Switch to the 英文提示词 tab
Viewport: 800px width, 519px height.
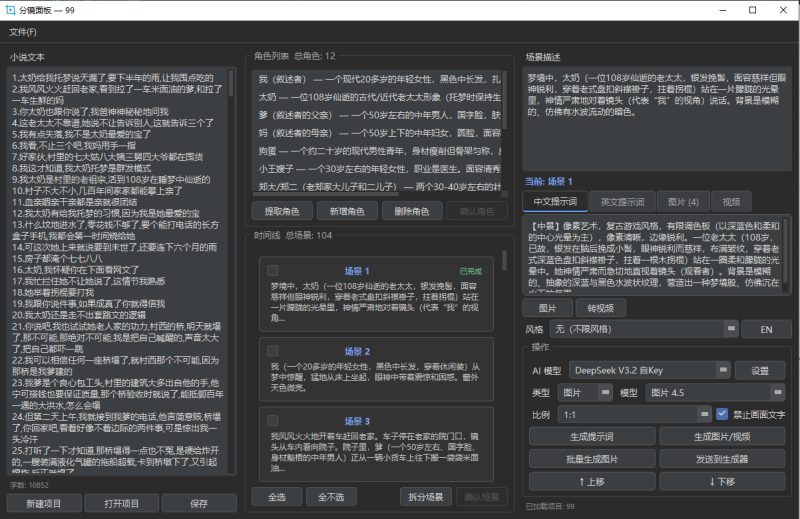pyautogui.click(x=622, y=201)
